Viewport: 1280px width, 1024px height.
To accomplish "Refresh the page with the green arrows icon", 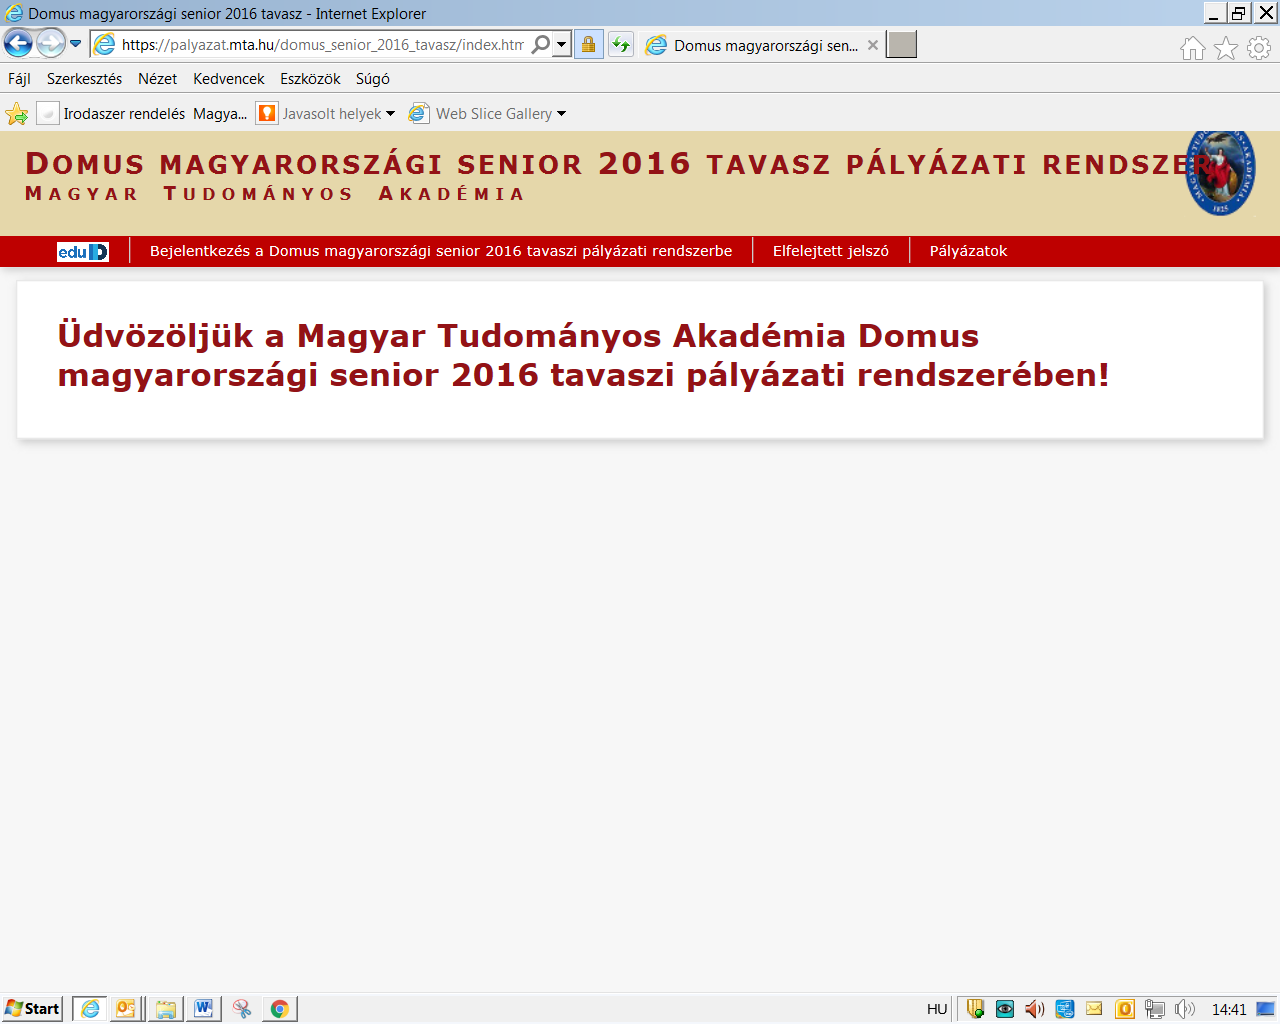I will click(621, 44).
